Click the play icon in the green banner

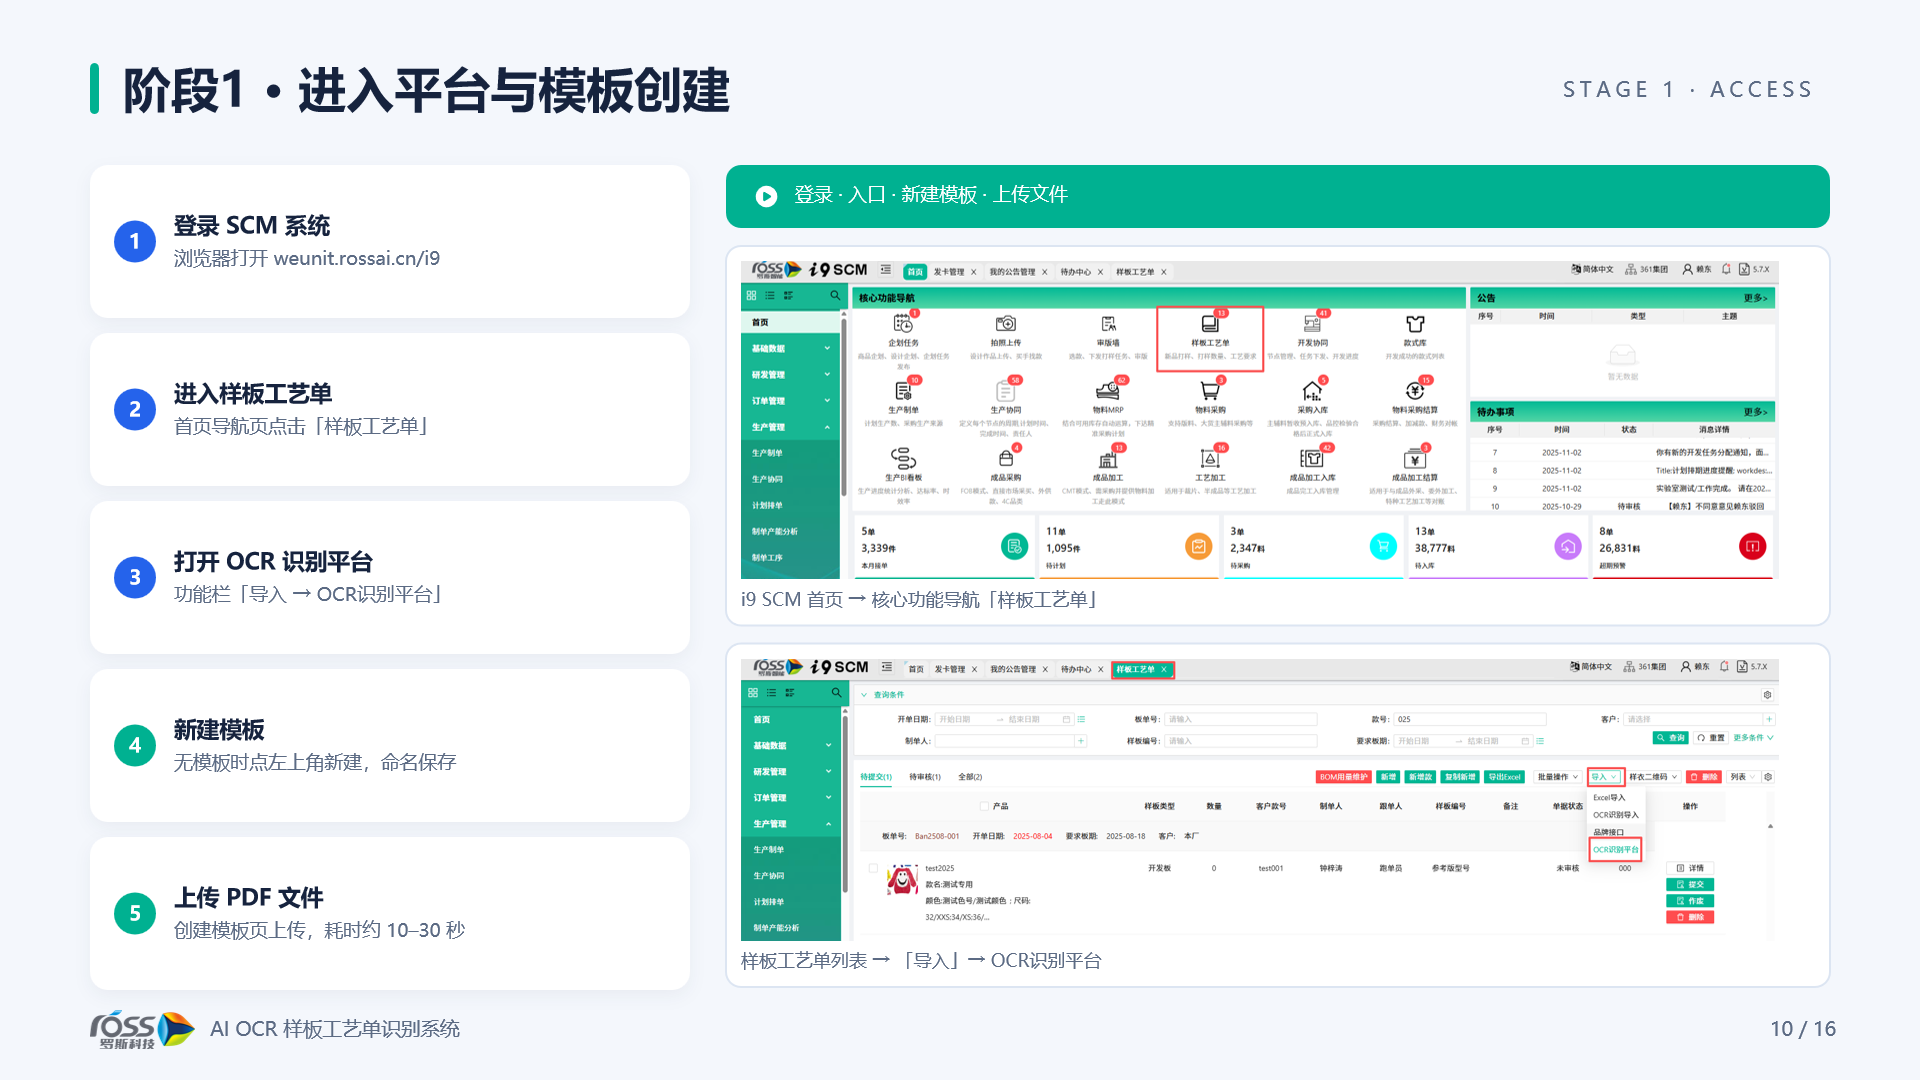pyautogui.click(x=766, y=196)
